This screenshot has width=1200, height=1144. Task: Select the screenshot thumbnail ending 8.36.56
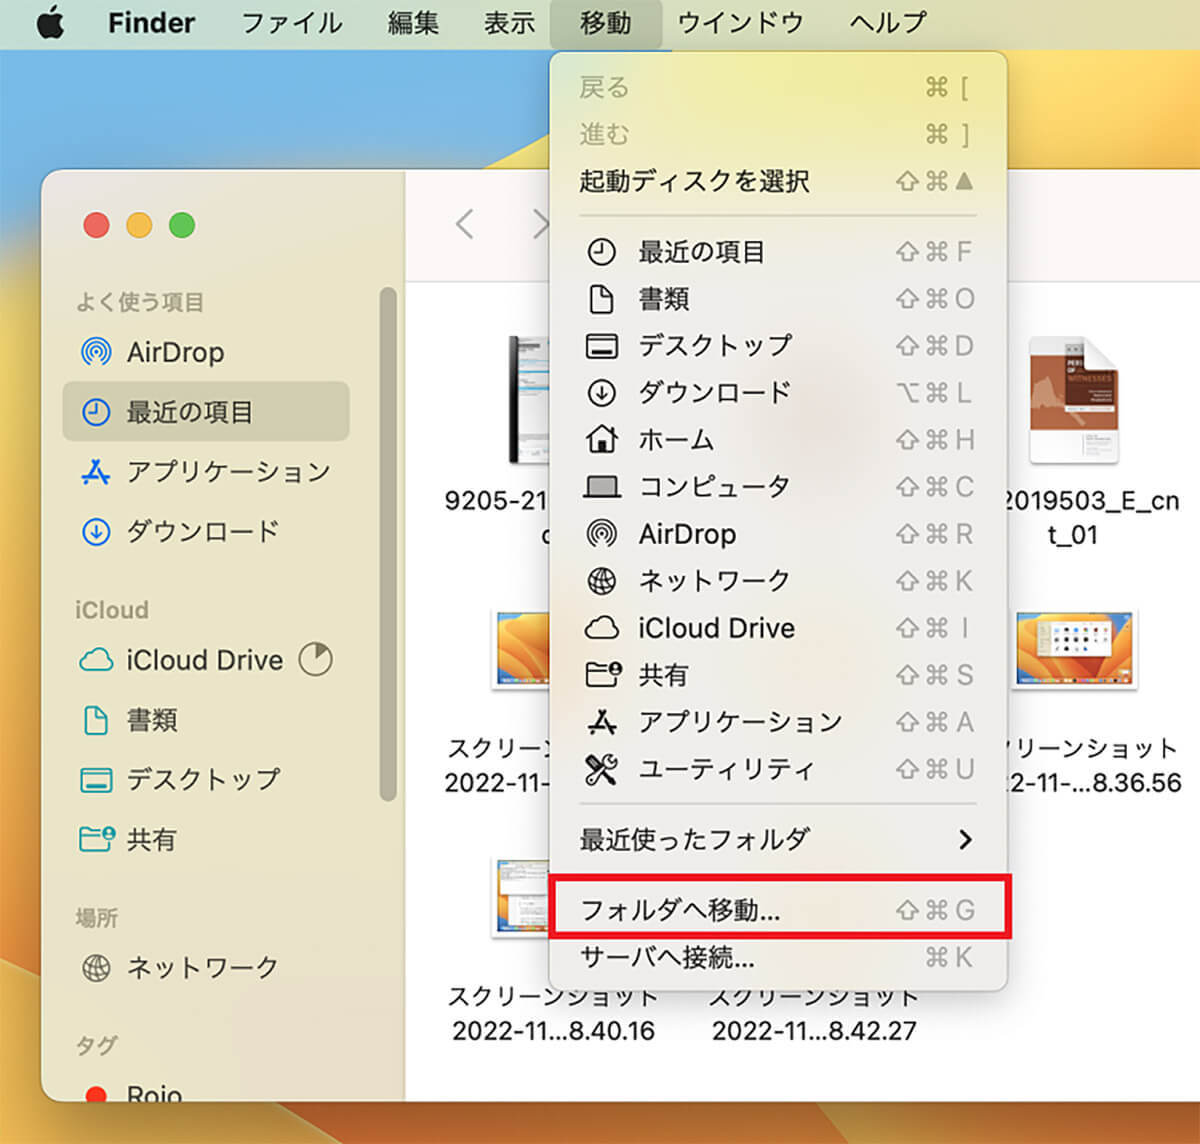(1074, 650)
